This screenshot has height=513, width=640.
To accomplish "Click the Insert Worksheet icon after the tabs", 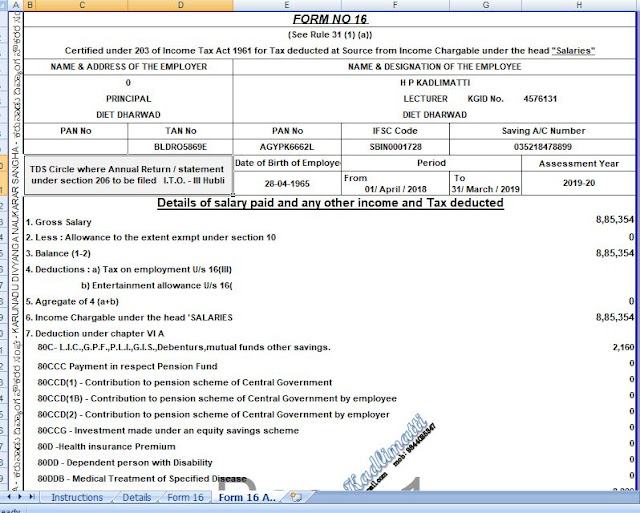I will pyautogui.click(x=296, y=497).
